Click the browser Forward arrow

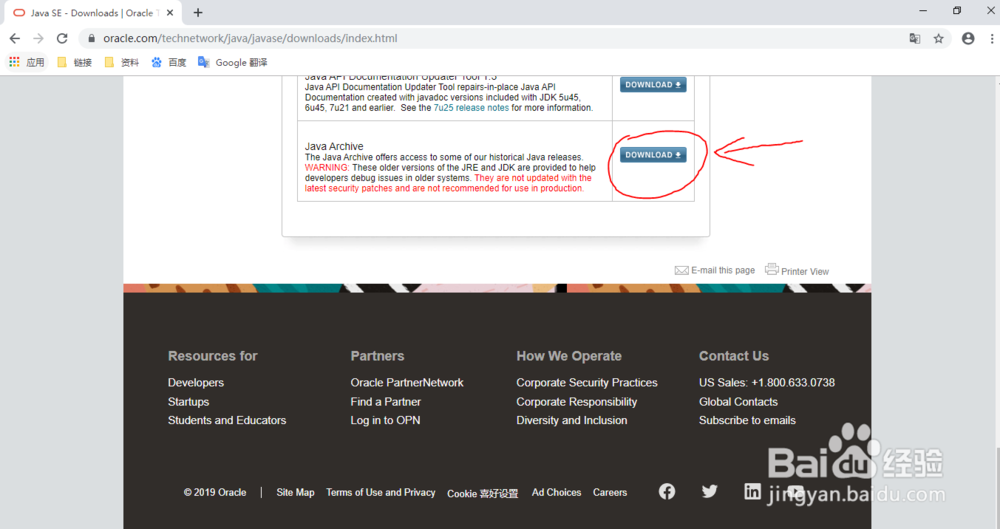click(38, 38)
